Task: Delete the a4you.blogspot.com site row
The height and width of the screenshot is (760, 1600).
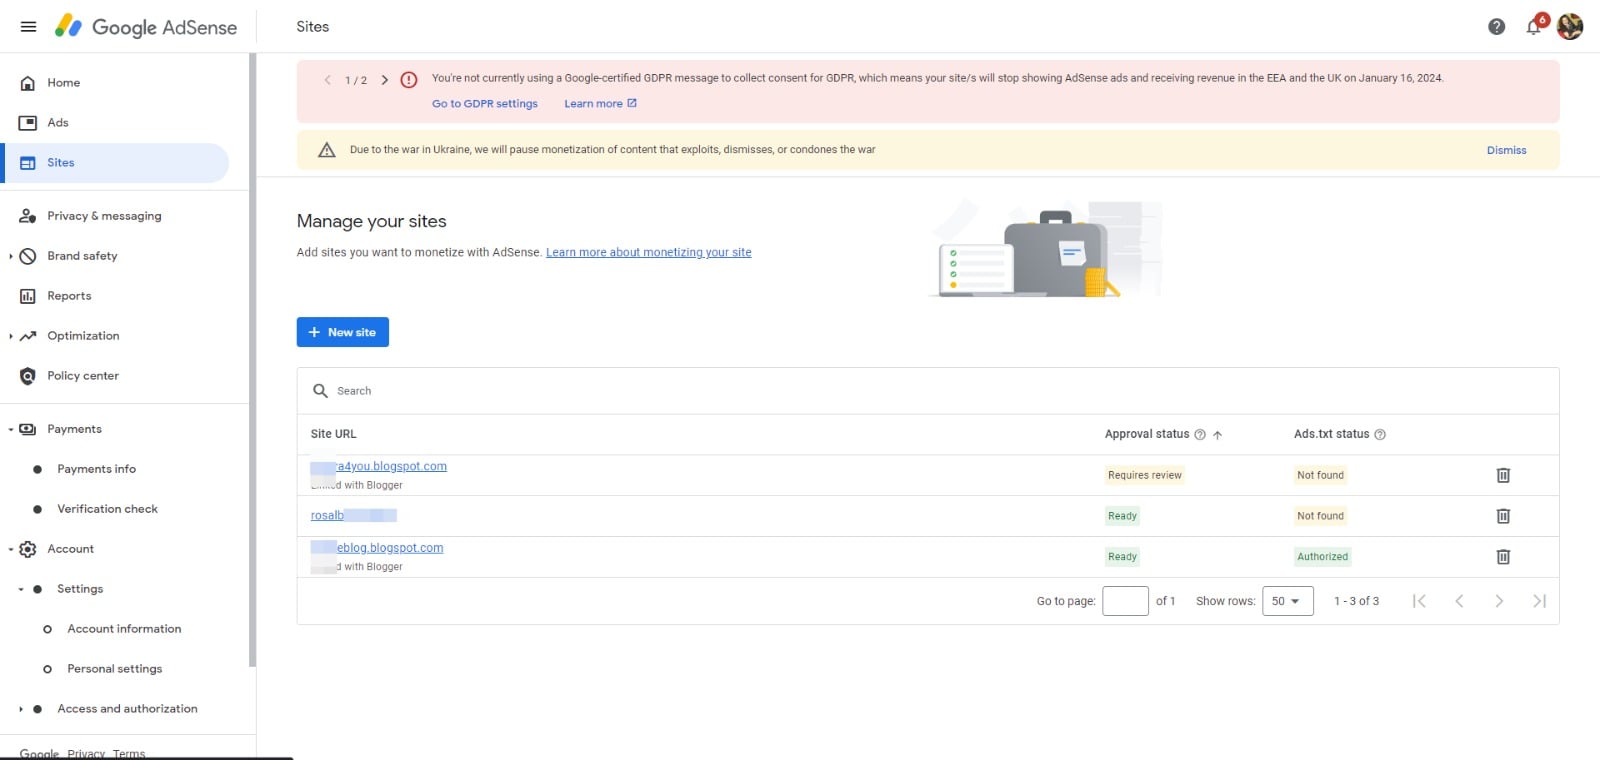Action: pyautogui.click(x=1503, y=475)
